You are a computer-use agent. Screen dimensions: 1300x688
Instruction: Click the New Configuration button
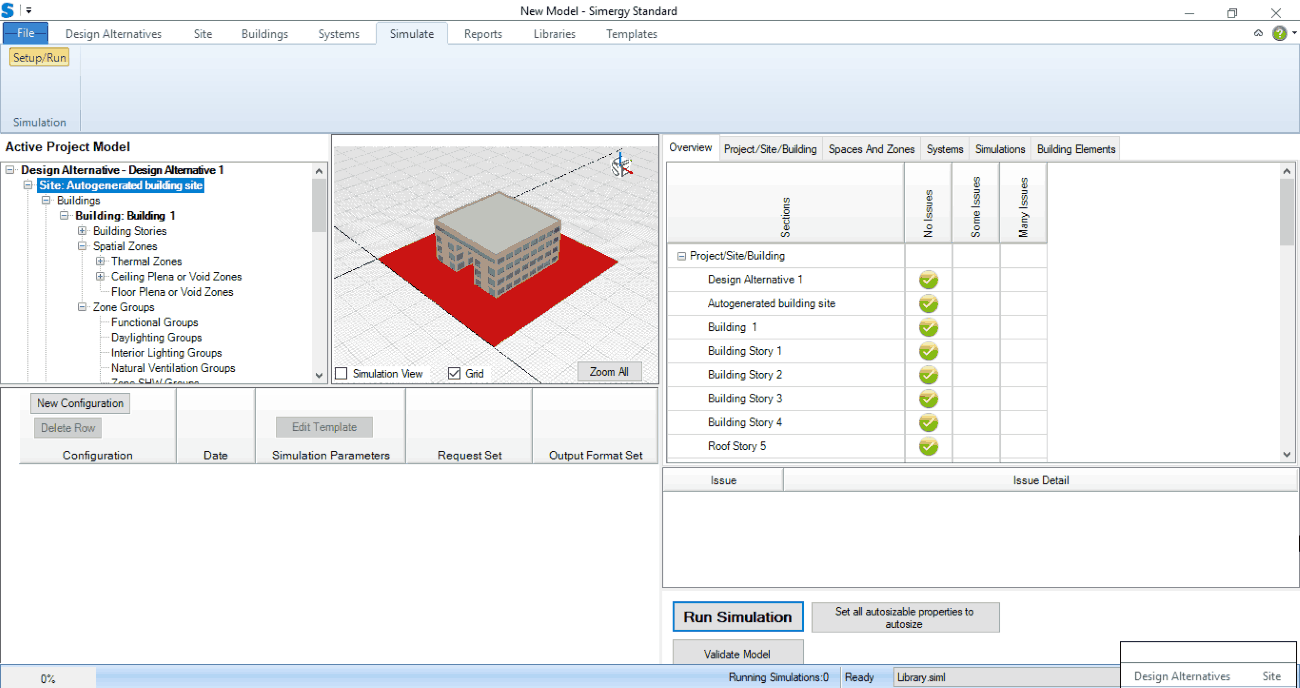click(x=80, y=403)
